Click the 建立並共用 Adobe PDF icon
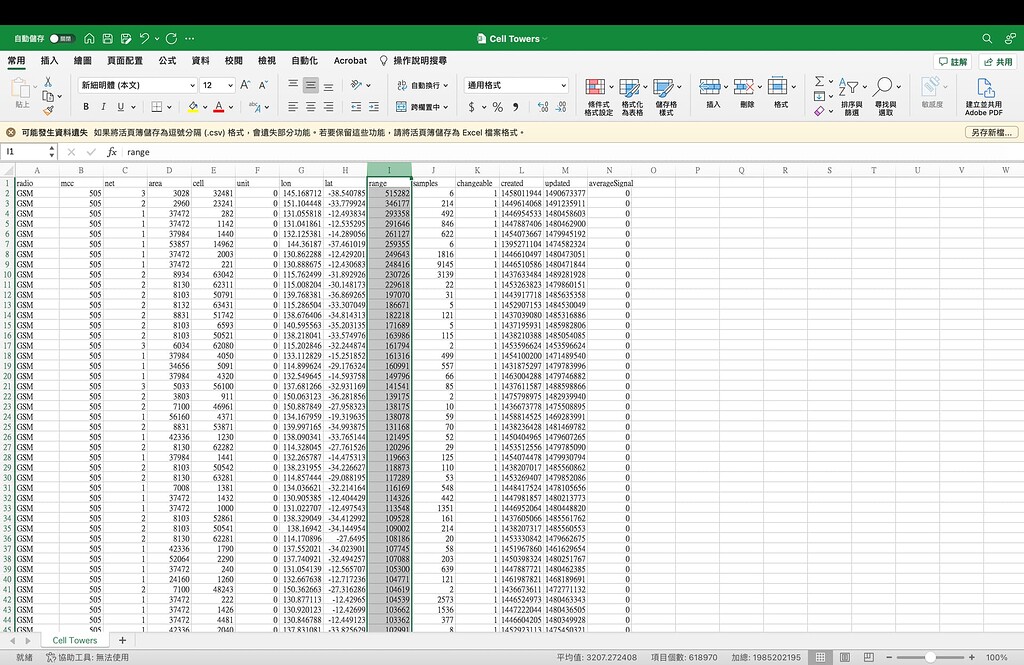The width and height of the screenshot is (1024, 665). click(x=982, y=96)
